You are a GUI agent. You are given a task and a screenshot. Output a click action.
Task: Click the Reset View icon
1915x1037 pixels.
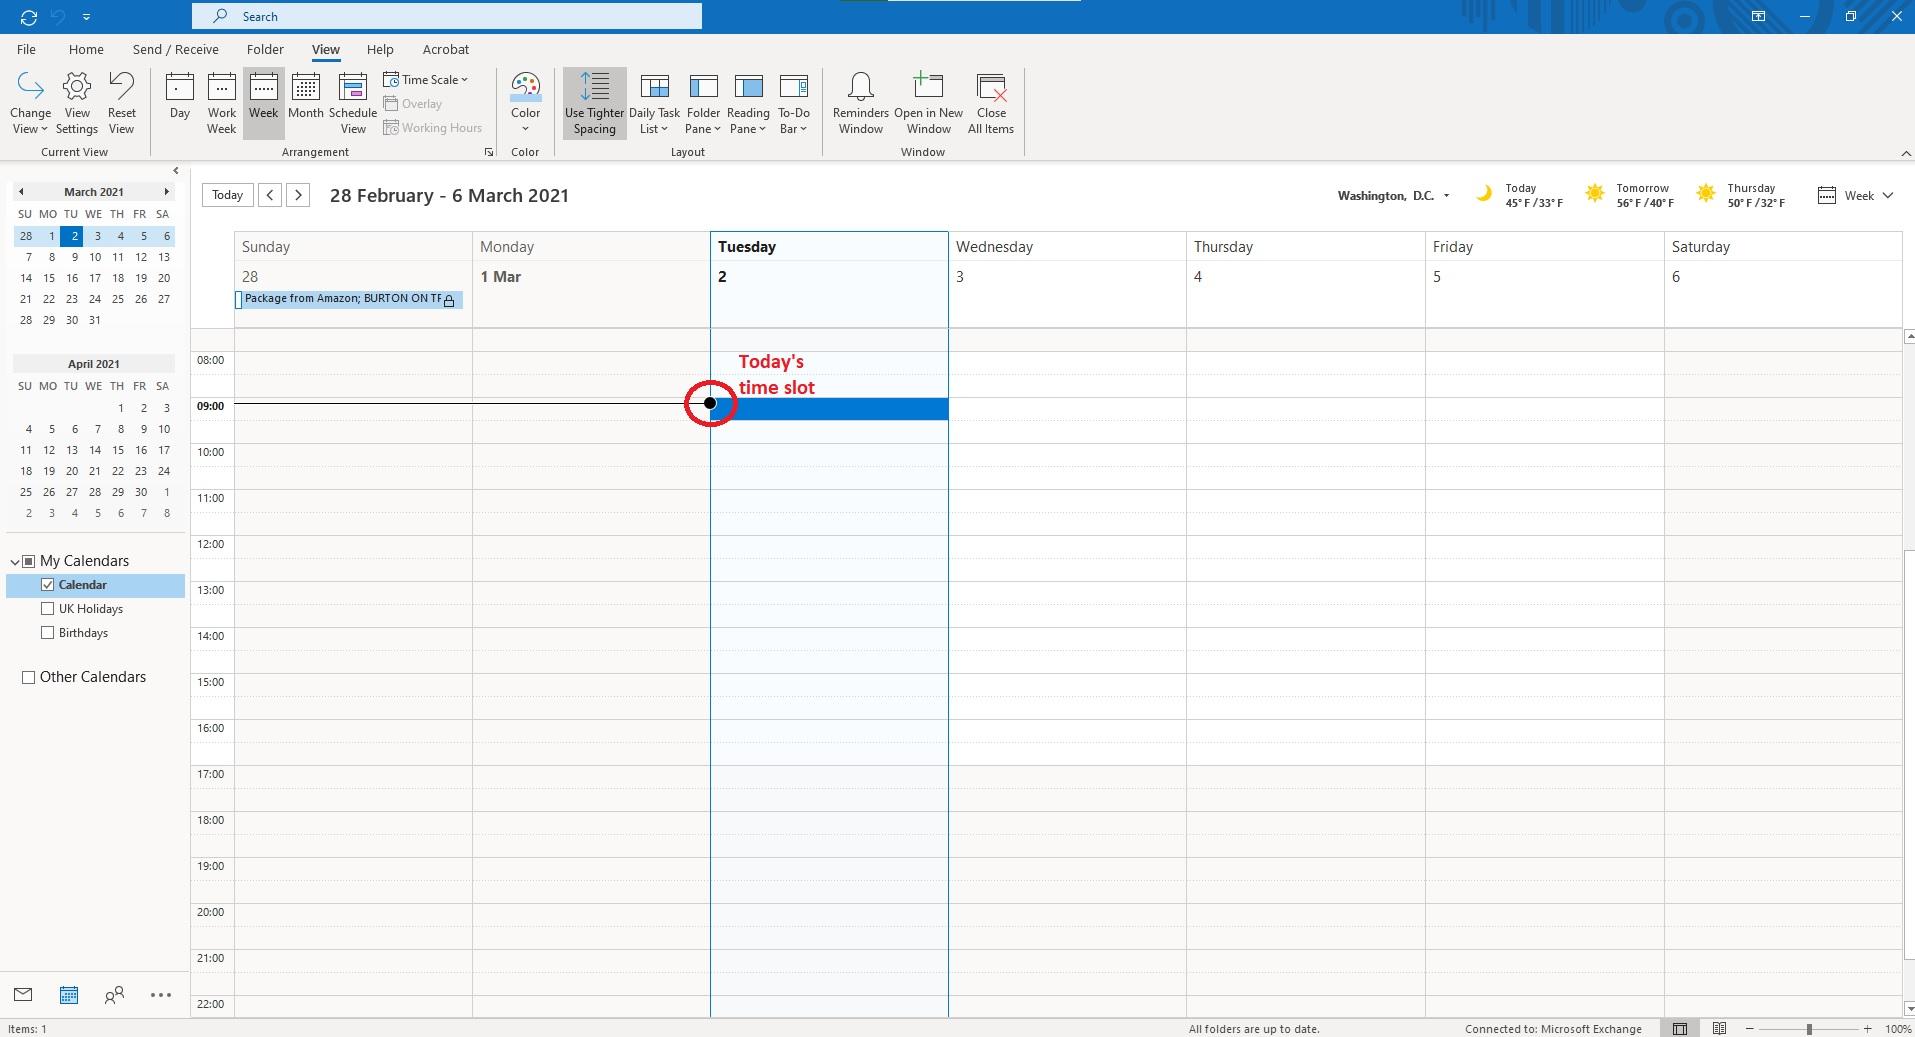coord(121,103)
